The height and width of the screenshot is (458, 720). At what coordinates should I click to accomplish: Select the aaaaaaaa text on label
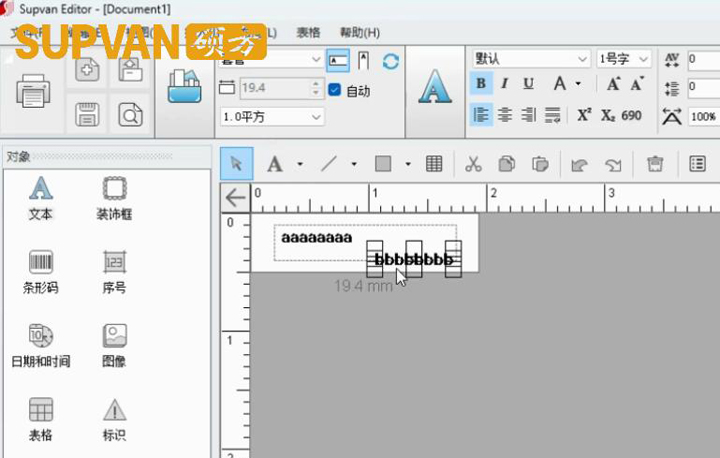pos(317,238)
